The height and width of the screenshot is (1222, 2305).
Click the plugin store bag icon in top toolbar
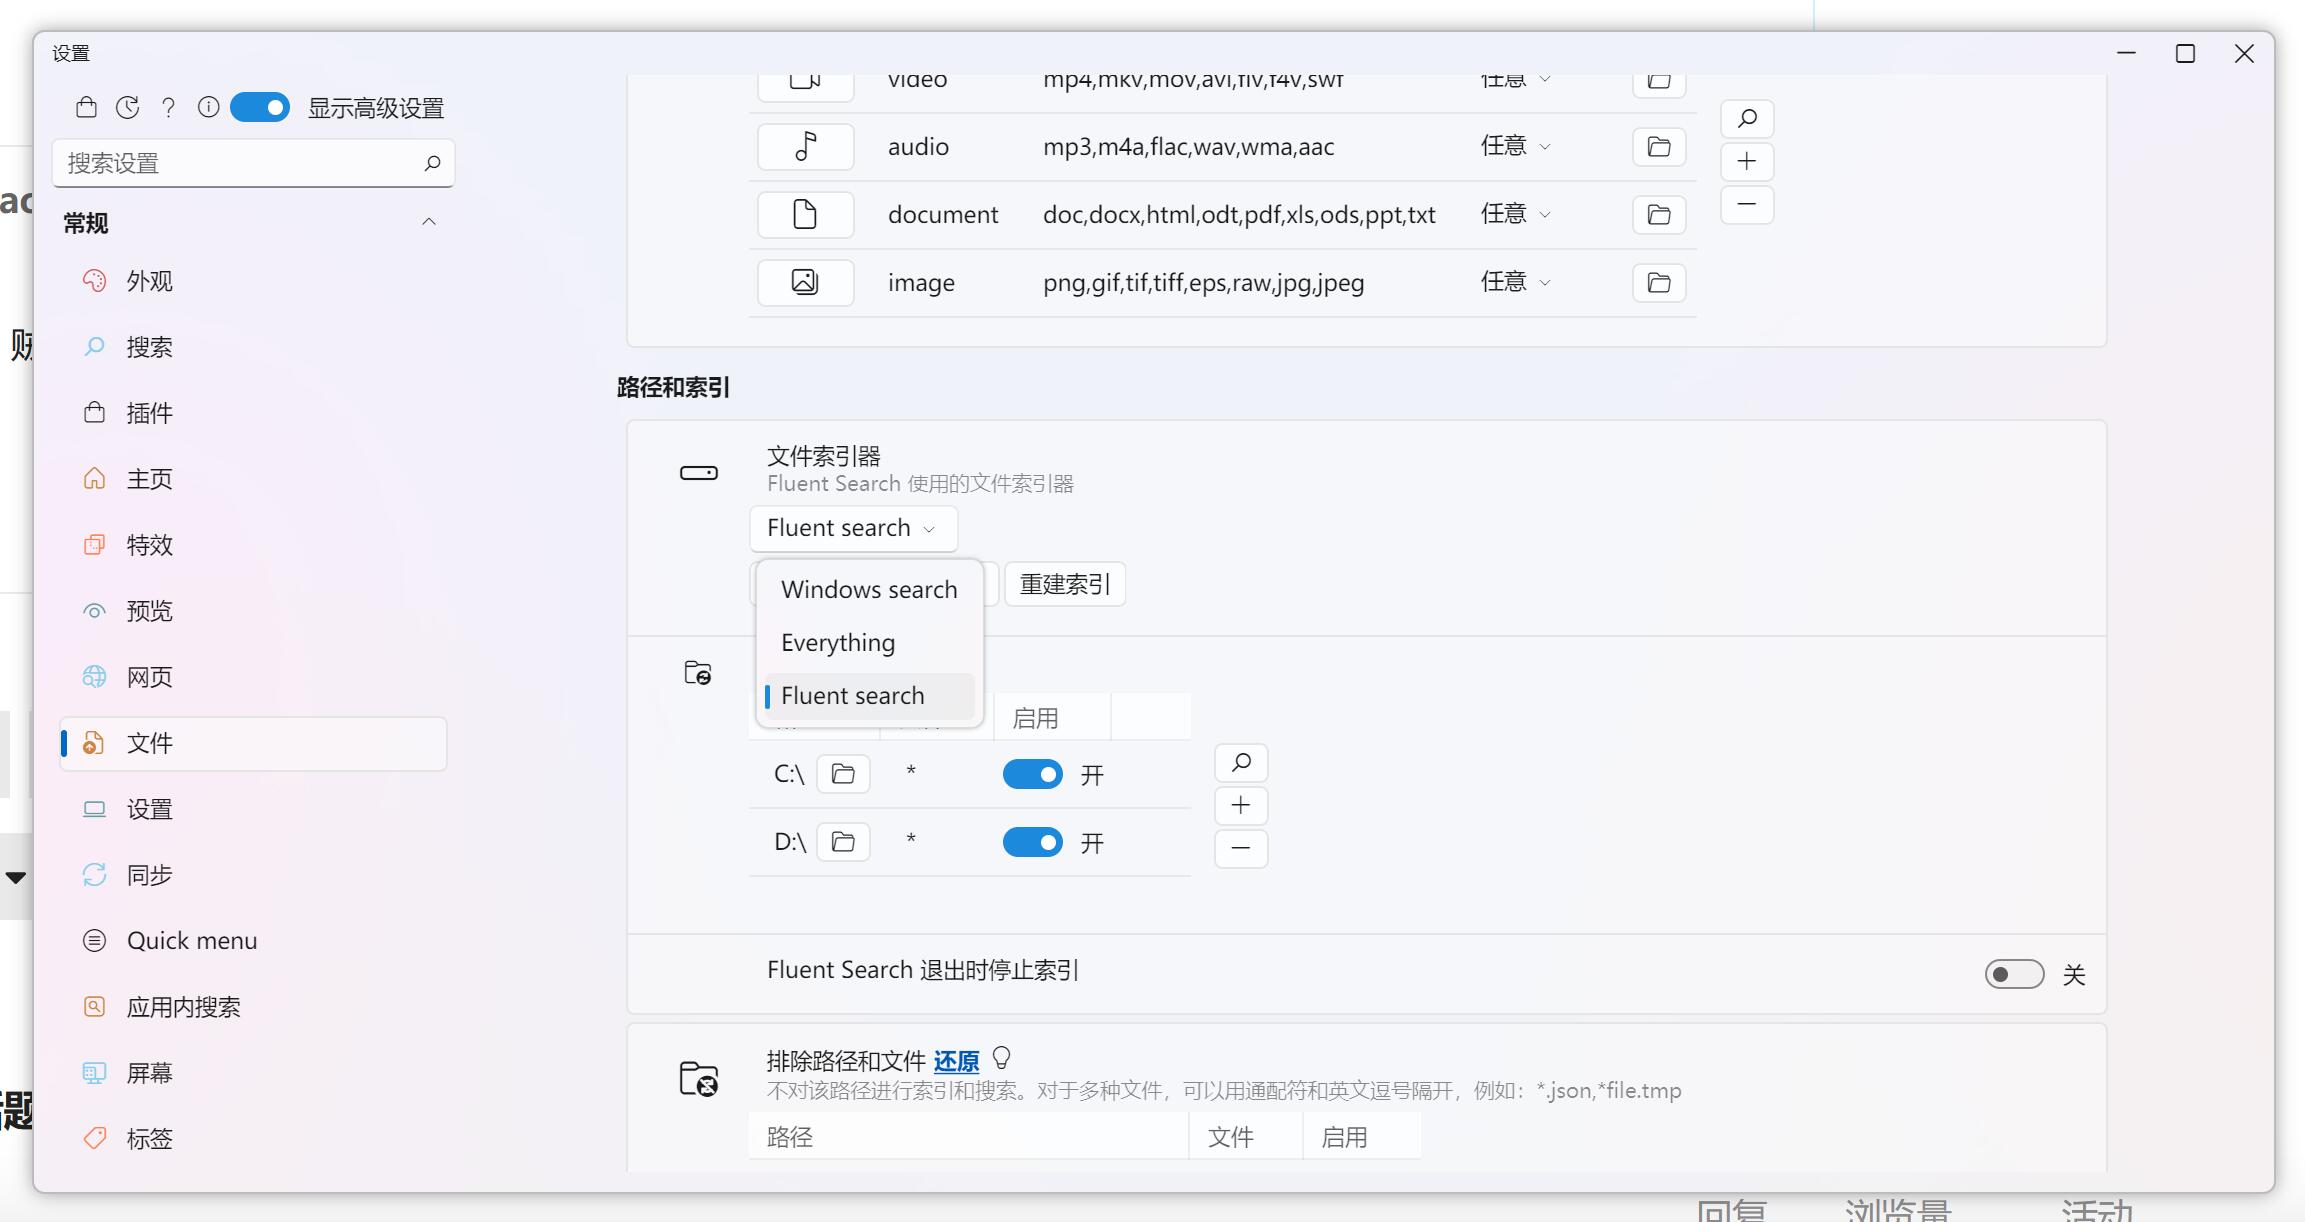pyautogui.click(x=86, y=107)
